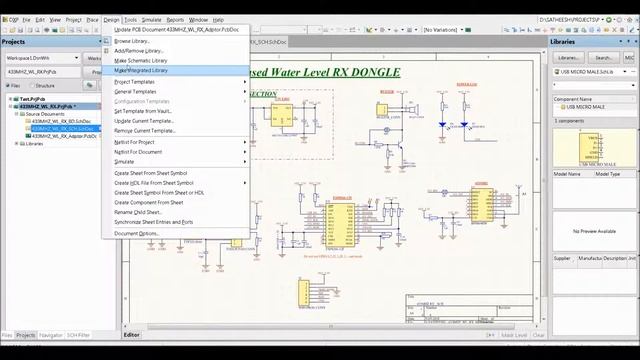Click the open folder toolbar icon

point(13,30)
